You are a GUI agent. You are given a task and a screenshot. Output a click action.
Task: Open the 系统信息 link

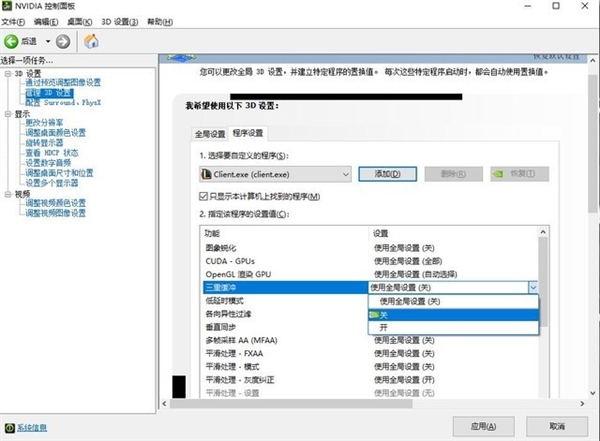click(x=32, y=428)
